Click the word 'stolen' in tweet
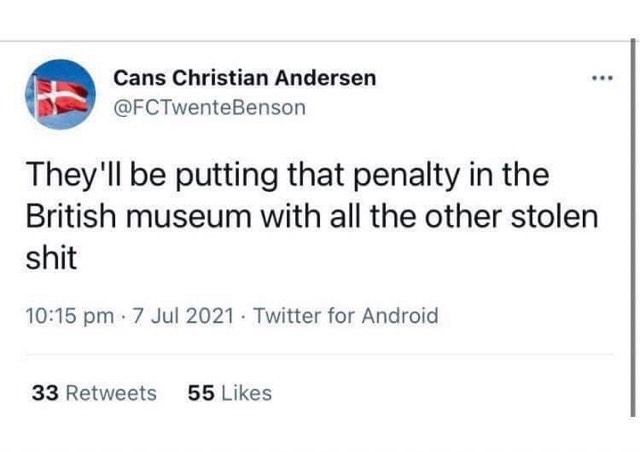Image resolution: width=640 pixels, height=452 pixels. [555, 216]
